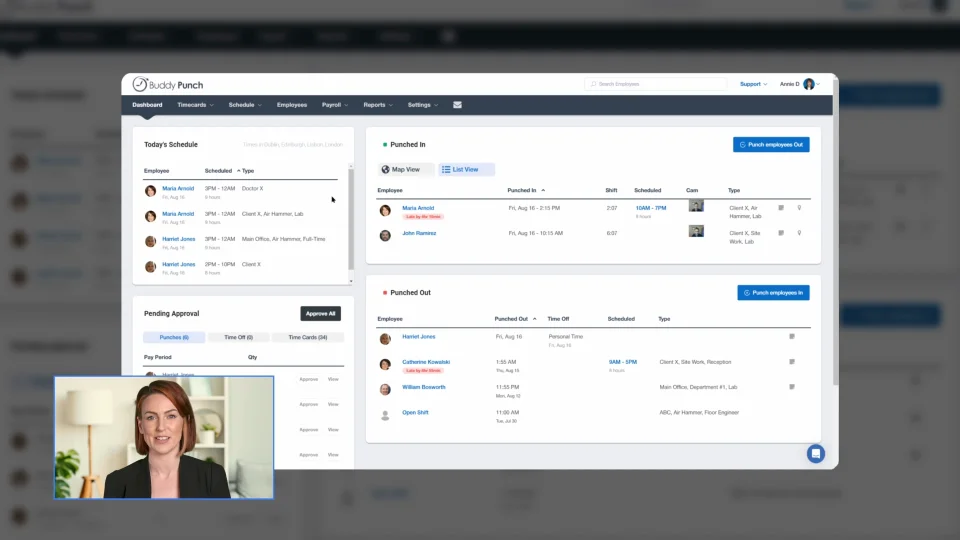This screenshot has width=960, height=540.
Task: Click note icon in John Ramirez row
Action: tap(781, 233)
